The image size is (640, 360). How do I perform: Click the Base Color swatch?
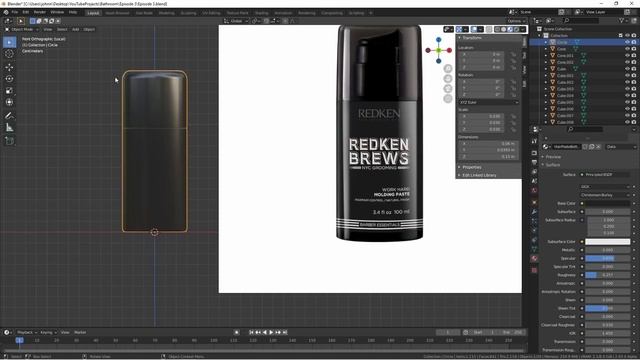coord(608,203)
